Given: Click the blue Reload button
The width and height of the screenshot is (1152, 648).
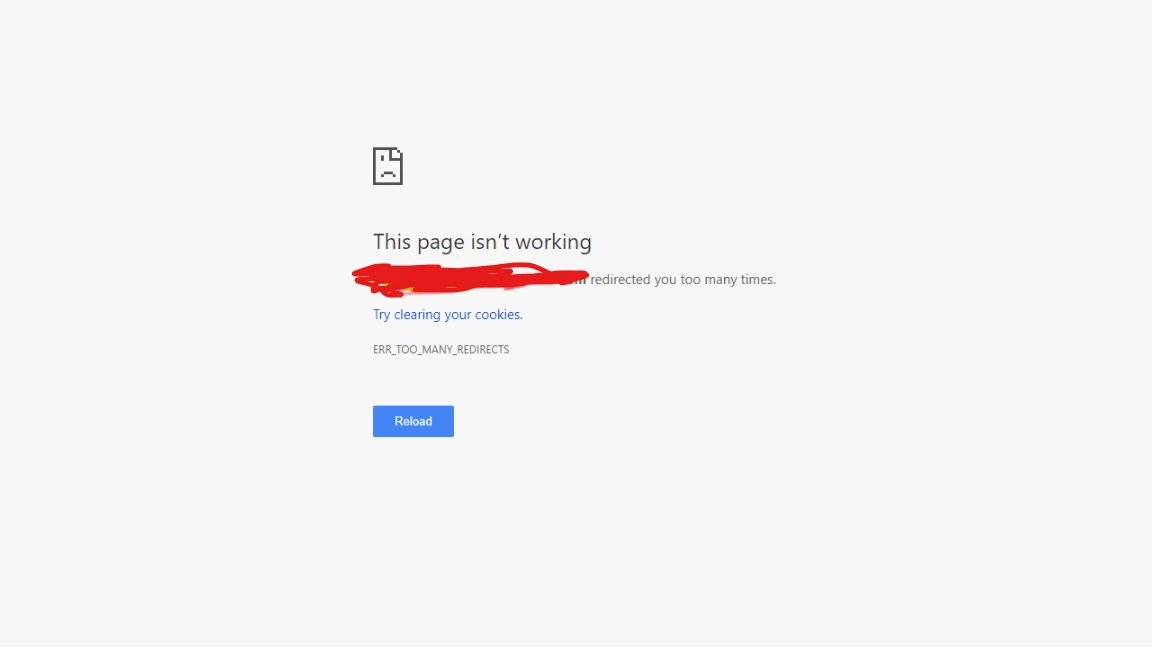Looking at the screenshot, I should [413, 421].
